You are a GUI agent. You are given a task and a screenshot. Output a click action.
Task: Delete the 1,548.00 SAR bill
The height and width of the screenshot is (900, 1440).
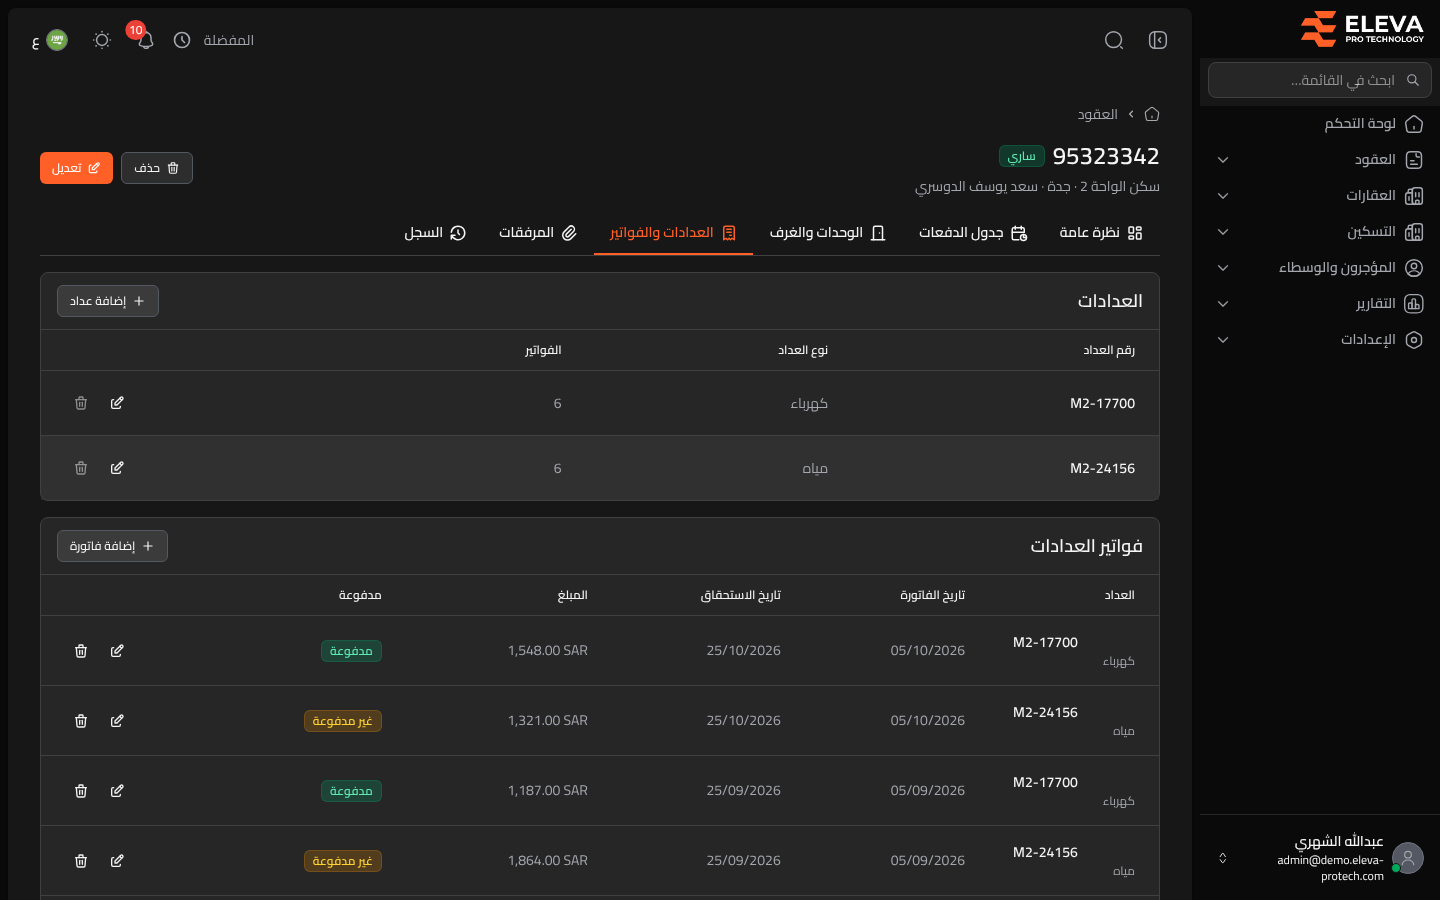pos(81,651)
